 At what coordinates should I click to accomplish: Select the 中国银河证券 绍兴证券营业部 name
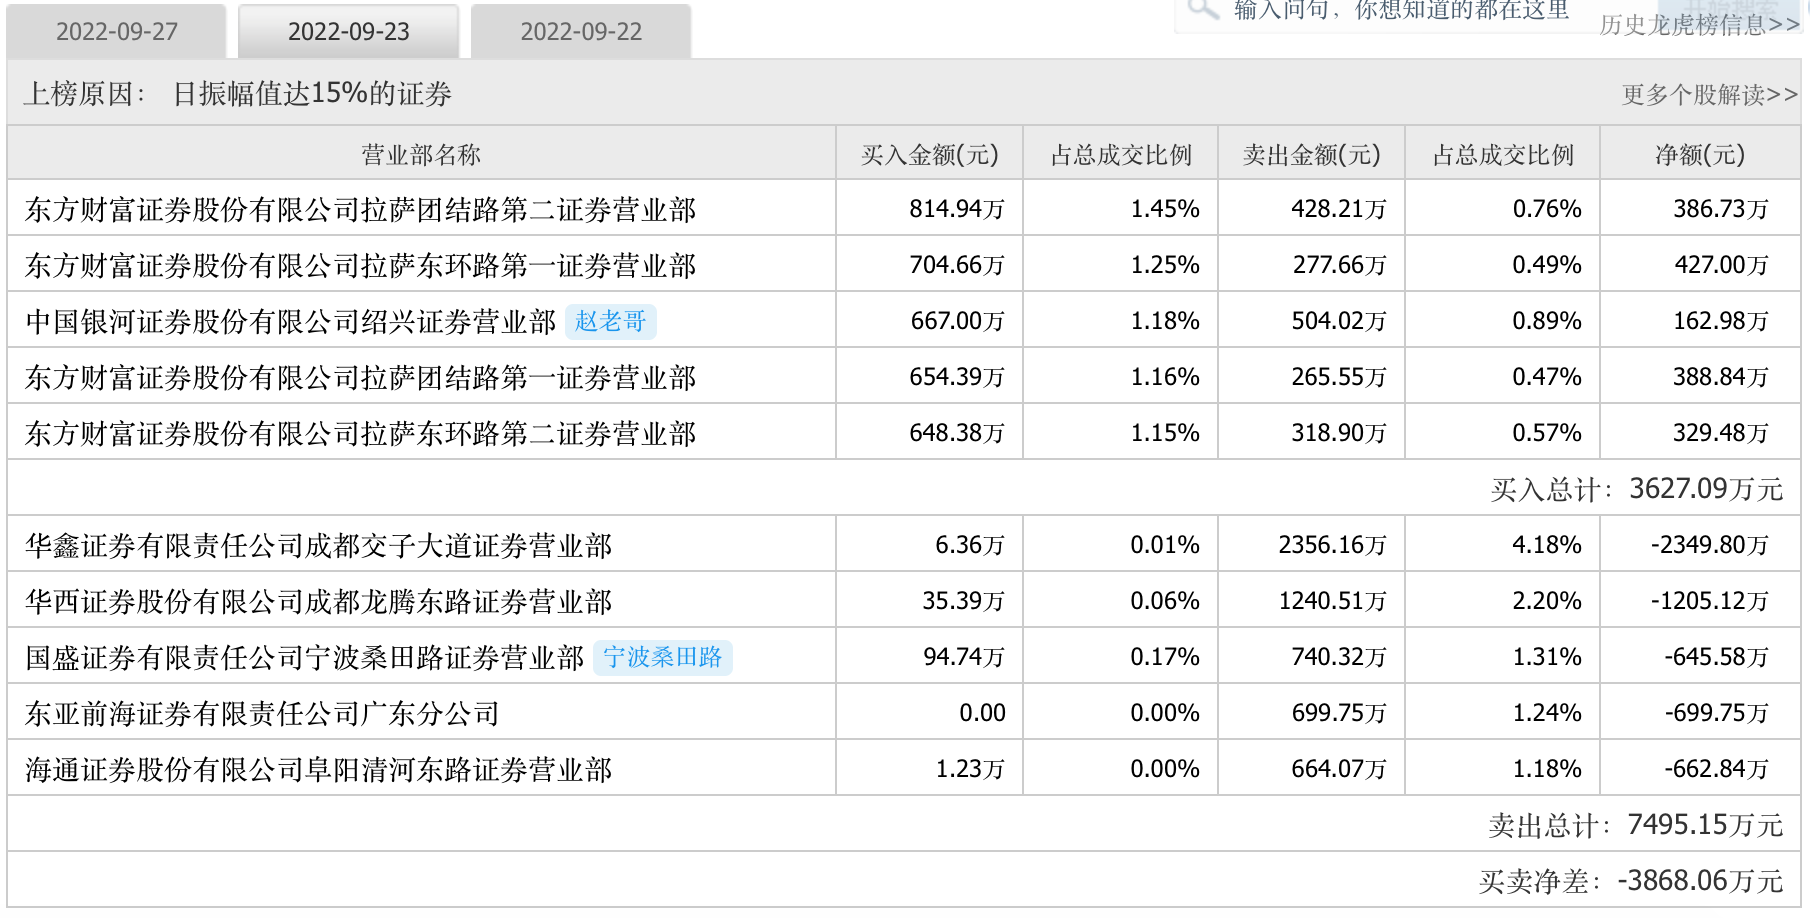(x=290, y=322)
